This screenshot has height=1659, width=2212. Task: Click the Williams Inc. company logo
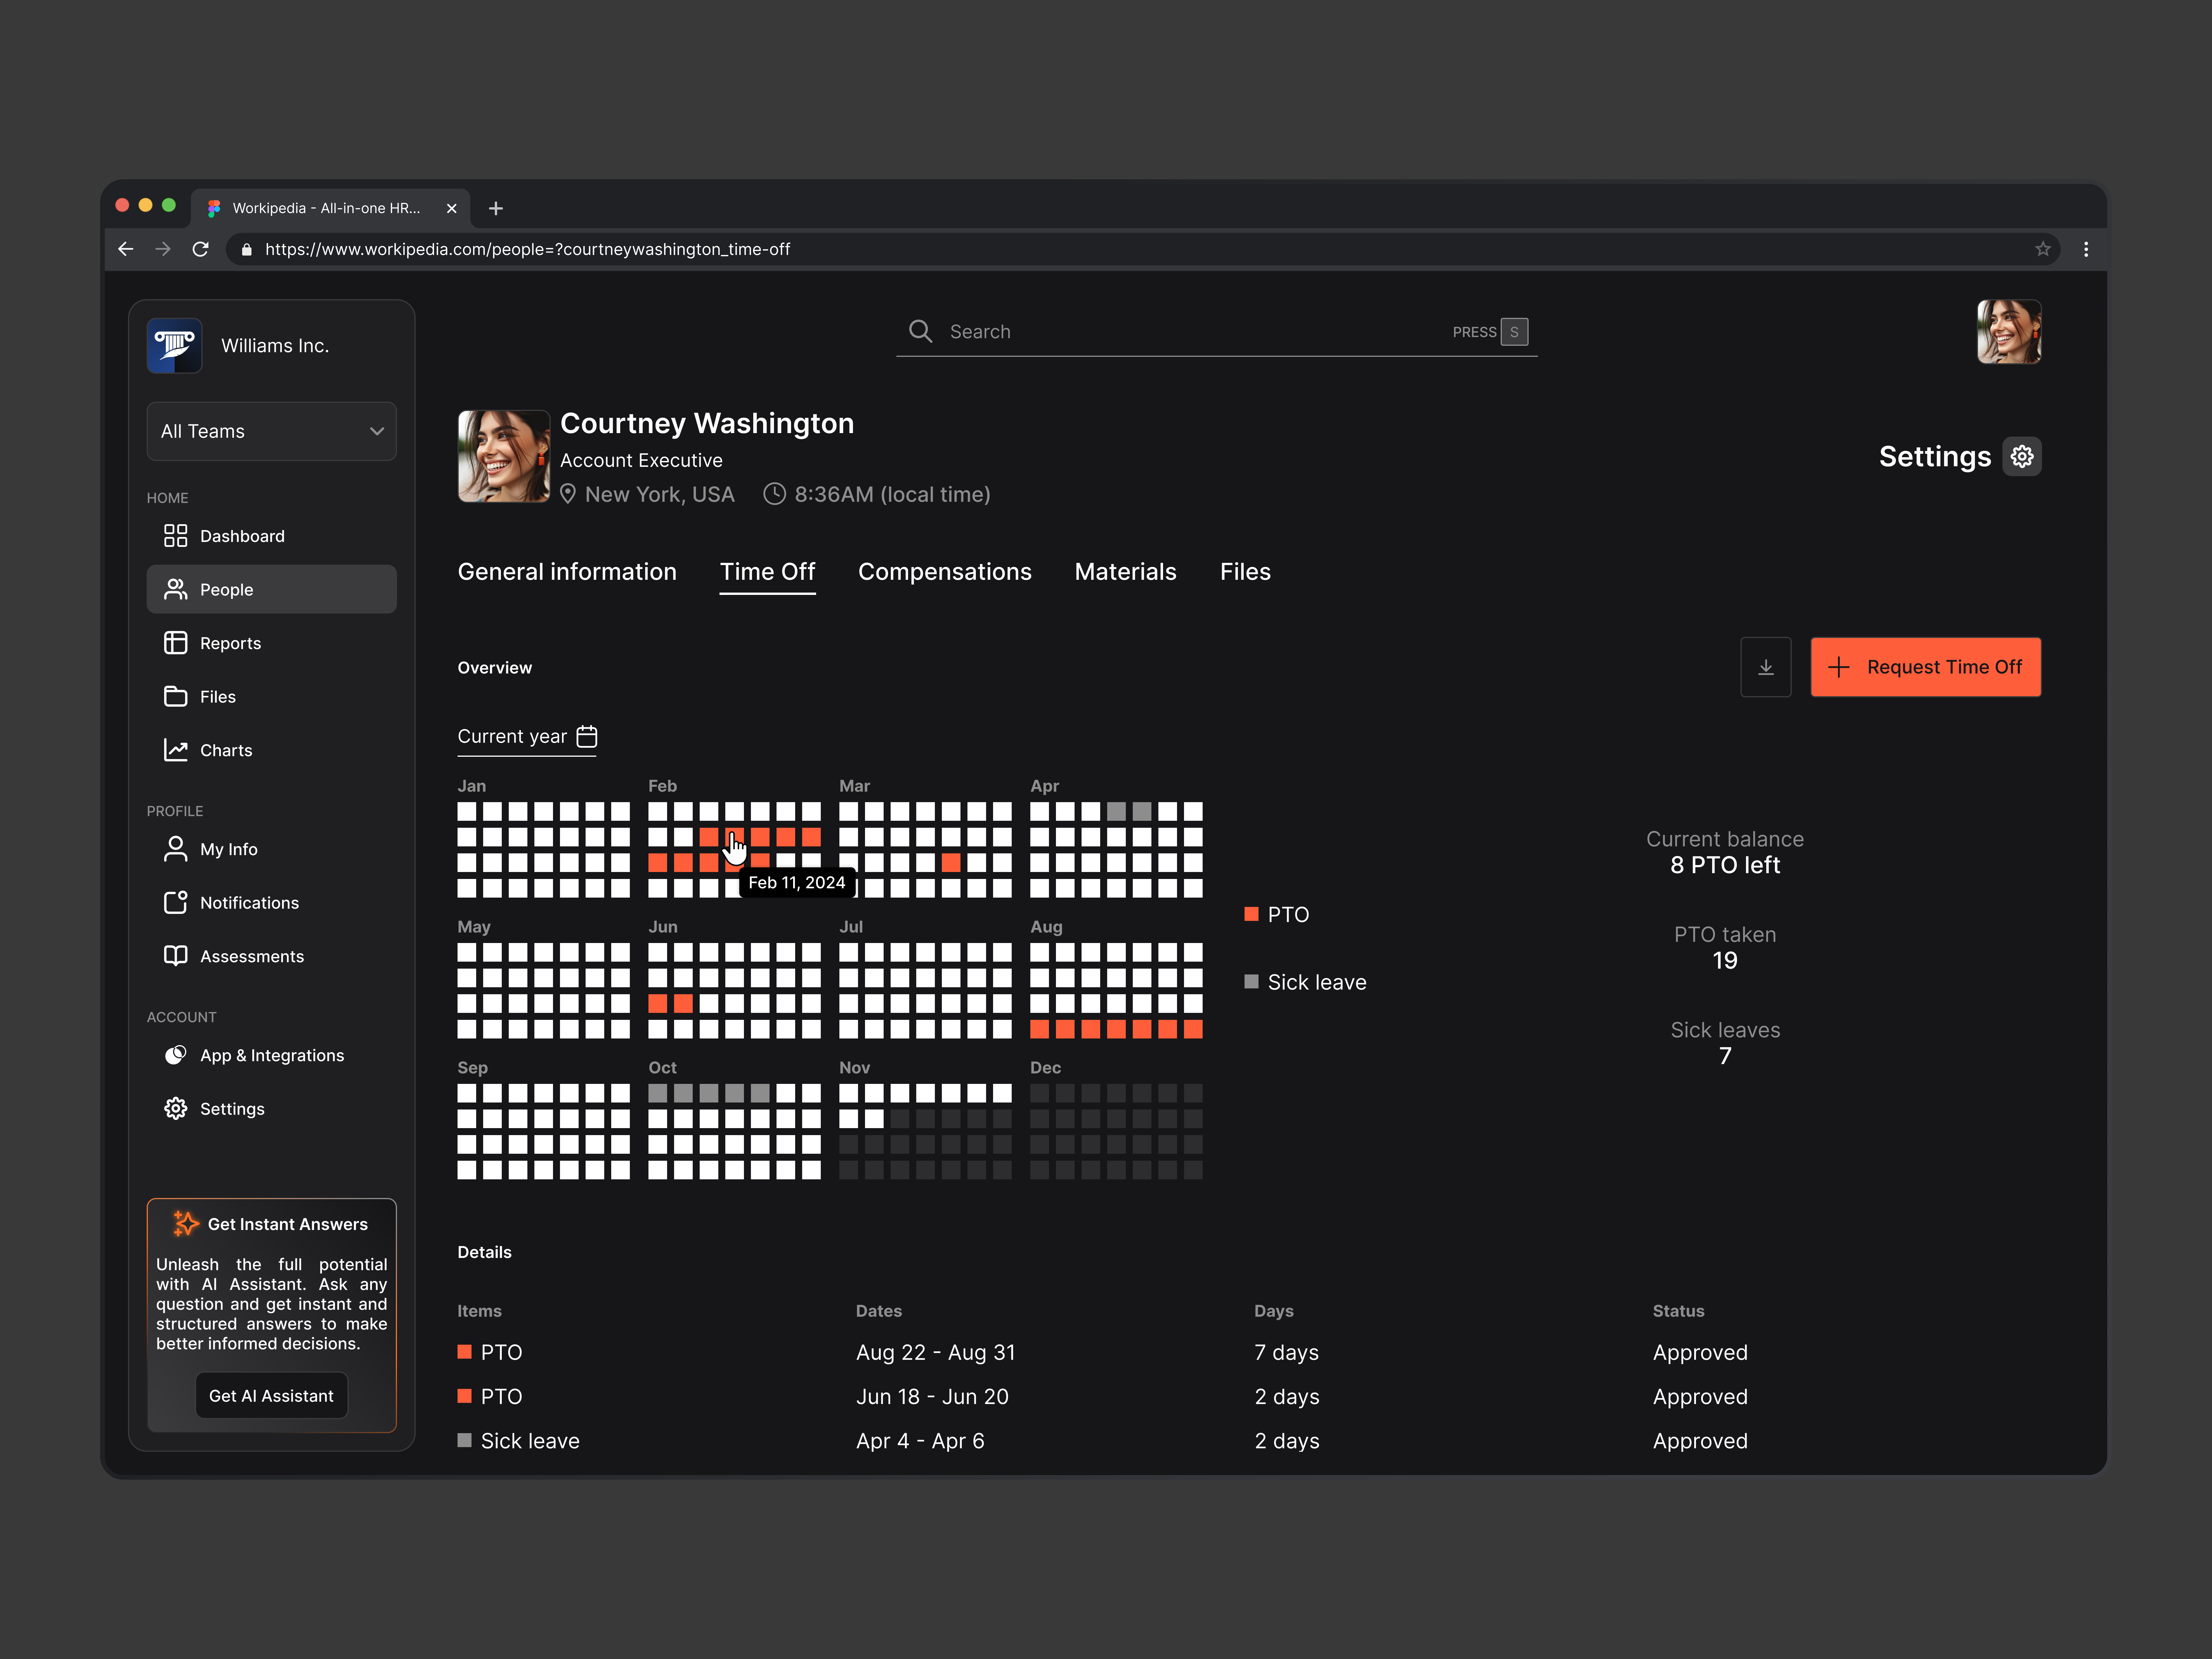point(175,346)
